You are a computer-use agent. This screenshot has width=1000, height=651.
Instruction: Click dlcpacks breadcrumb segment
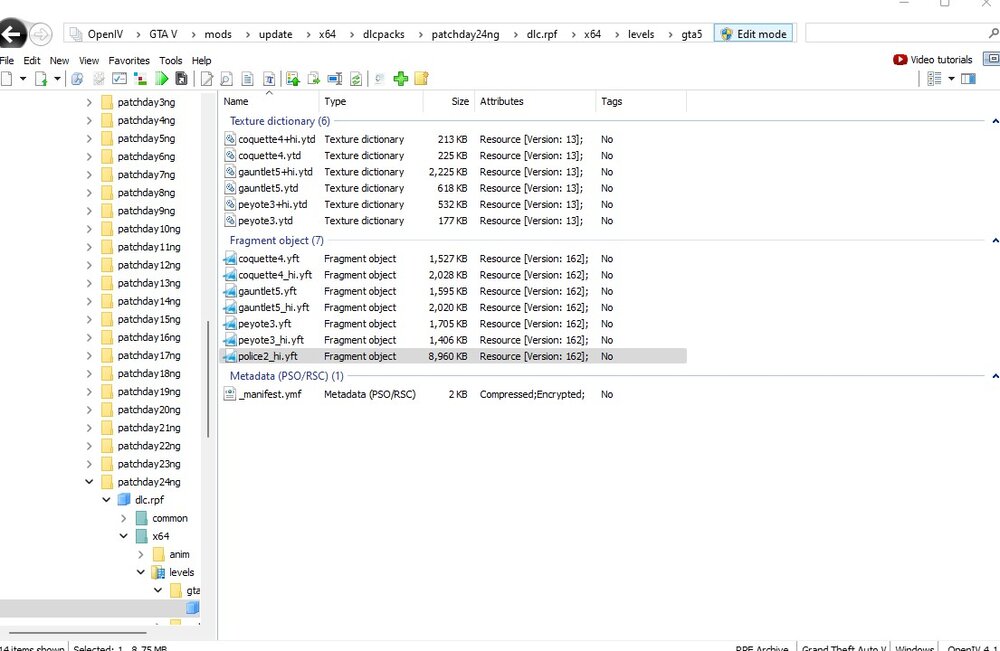coord(383,34)
